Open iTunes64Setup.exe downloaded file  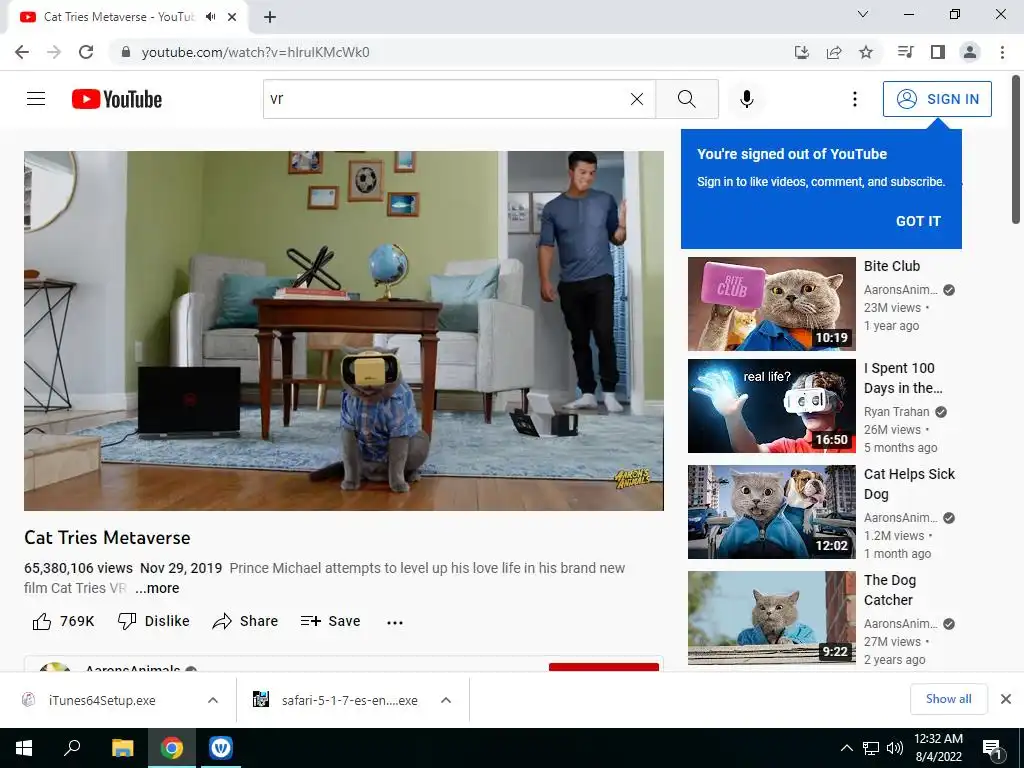[x=102, y=700]
